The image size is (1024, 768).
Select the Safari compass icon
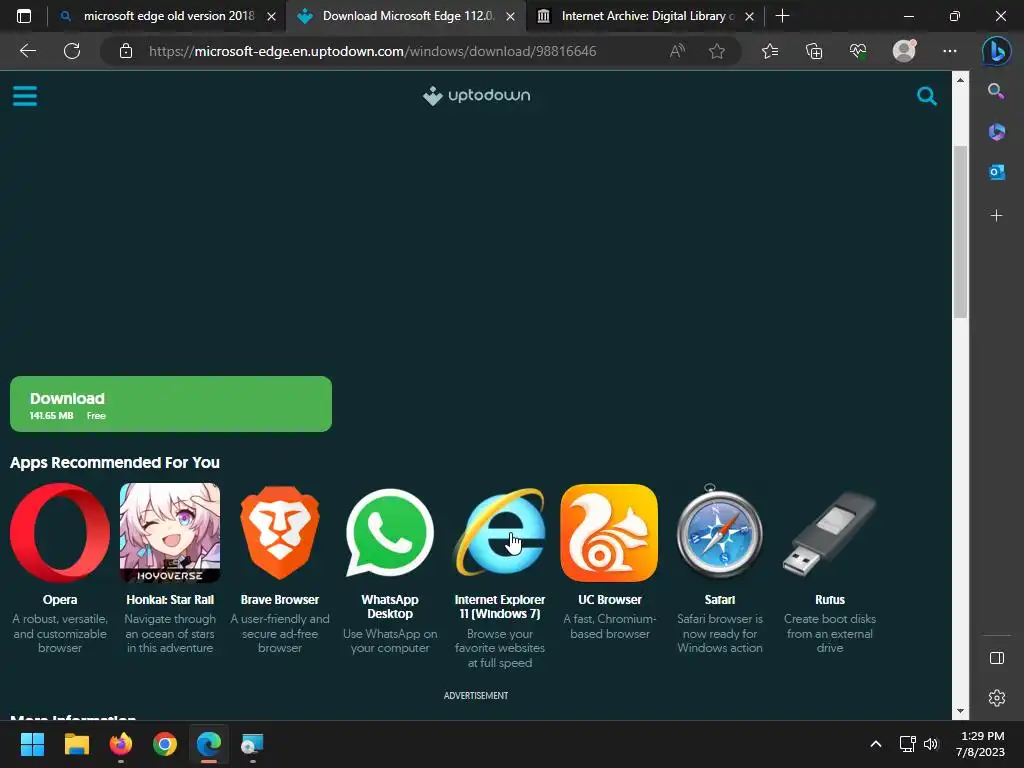(720, 533)
